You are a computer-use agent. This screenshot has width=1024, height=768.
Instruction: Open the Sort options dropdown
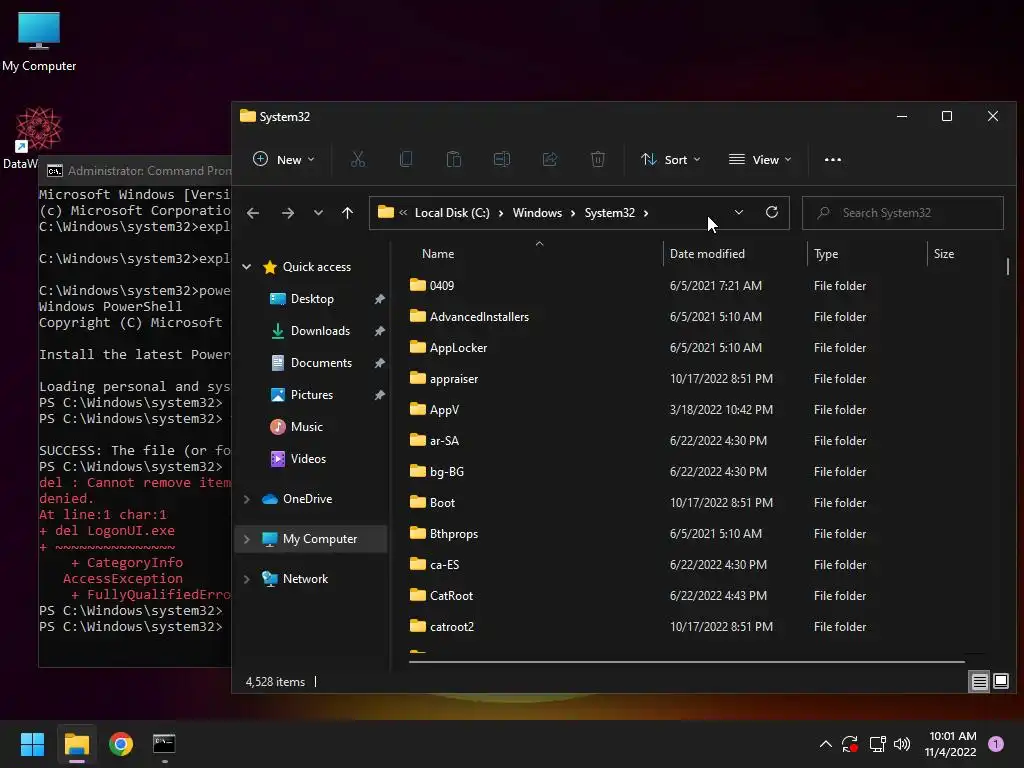click(x=671, y=159)
